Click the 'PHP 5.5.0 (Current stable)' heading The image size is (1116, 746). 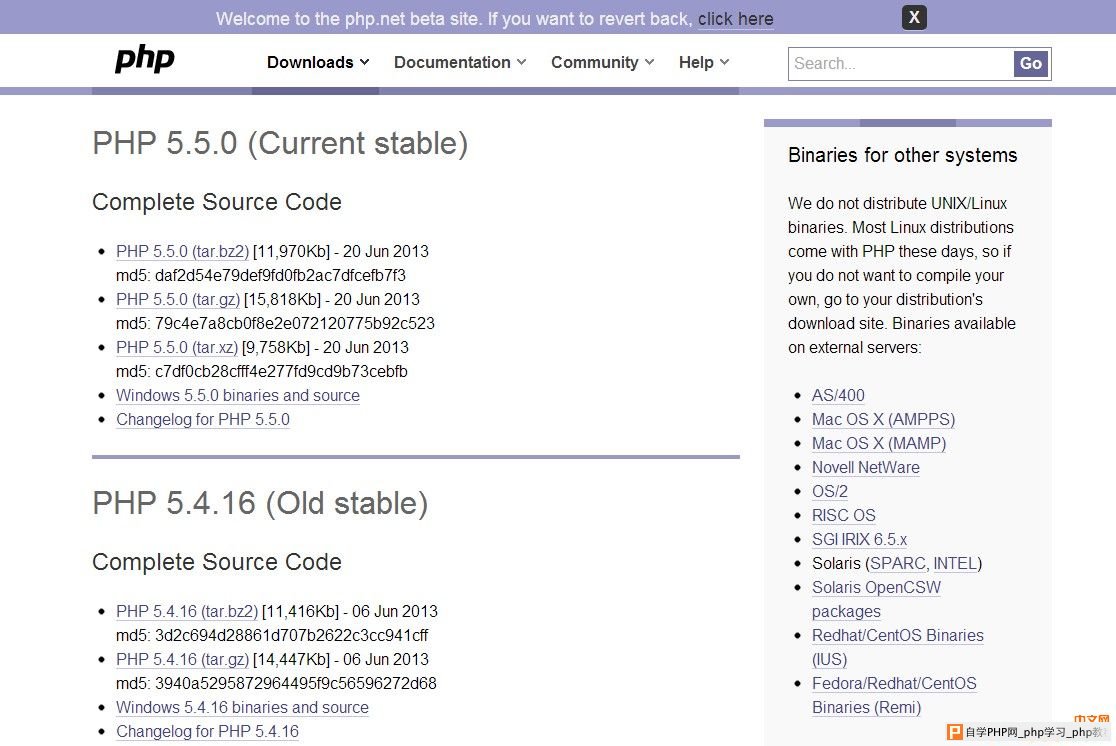coord(280,144)
